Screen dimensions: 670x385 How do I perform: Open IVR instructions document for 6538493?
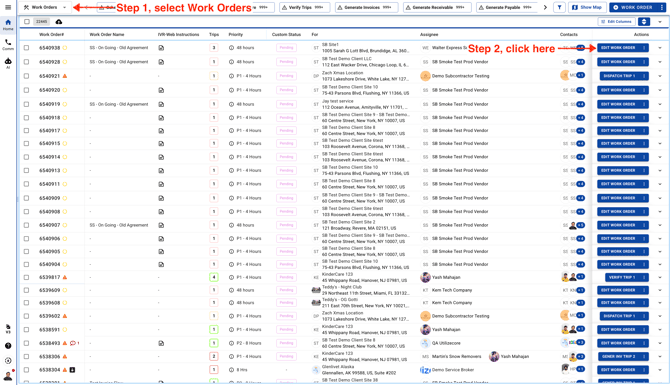click(x=161, y=343)
